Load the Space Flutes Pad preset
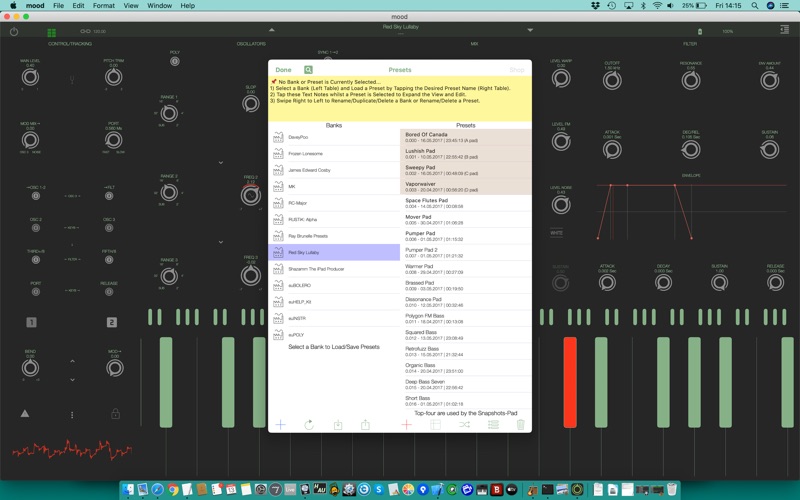This screenshot has width=800, height=500. [466, 203]
